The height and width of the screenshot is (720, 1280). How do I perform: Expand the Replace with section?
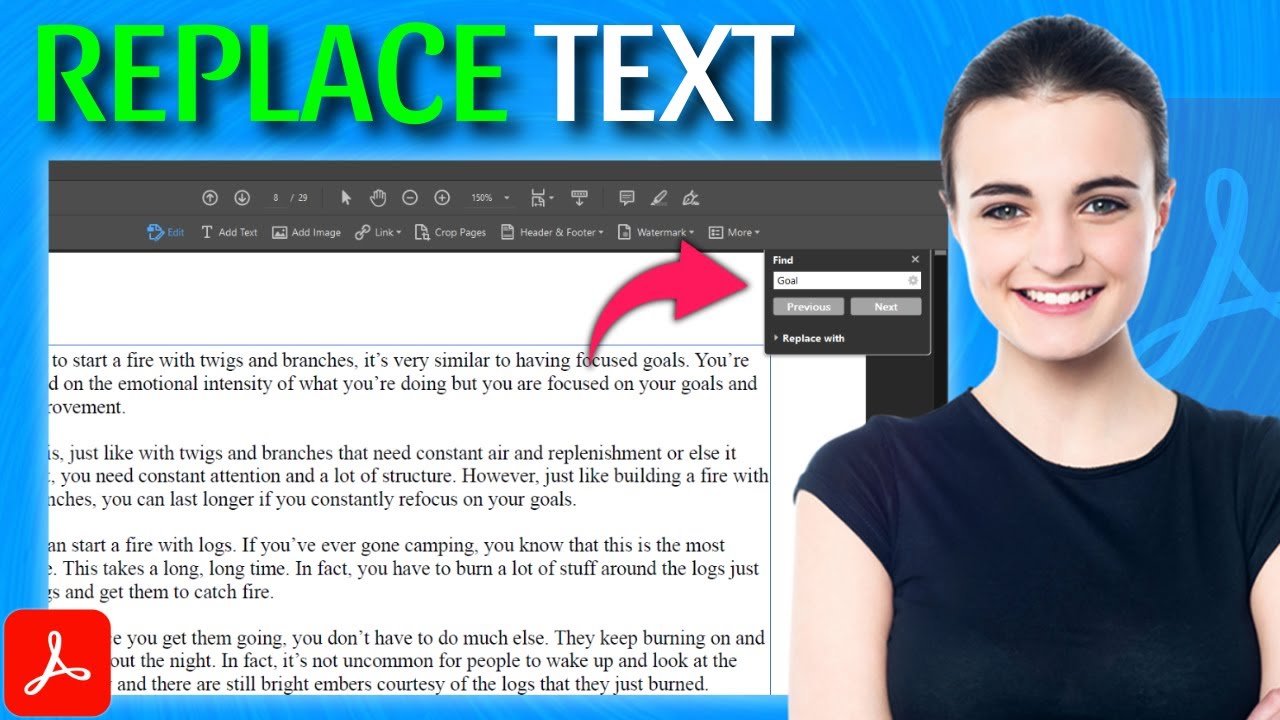pos(808,338)
